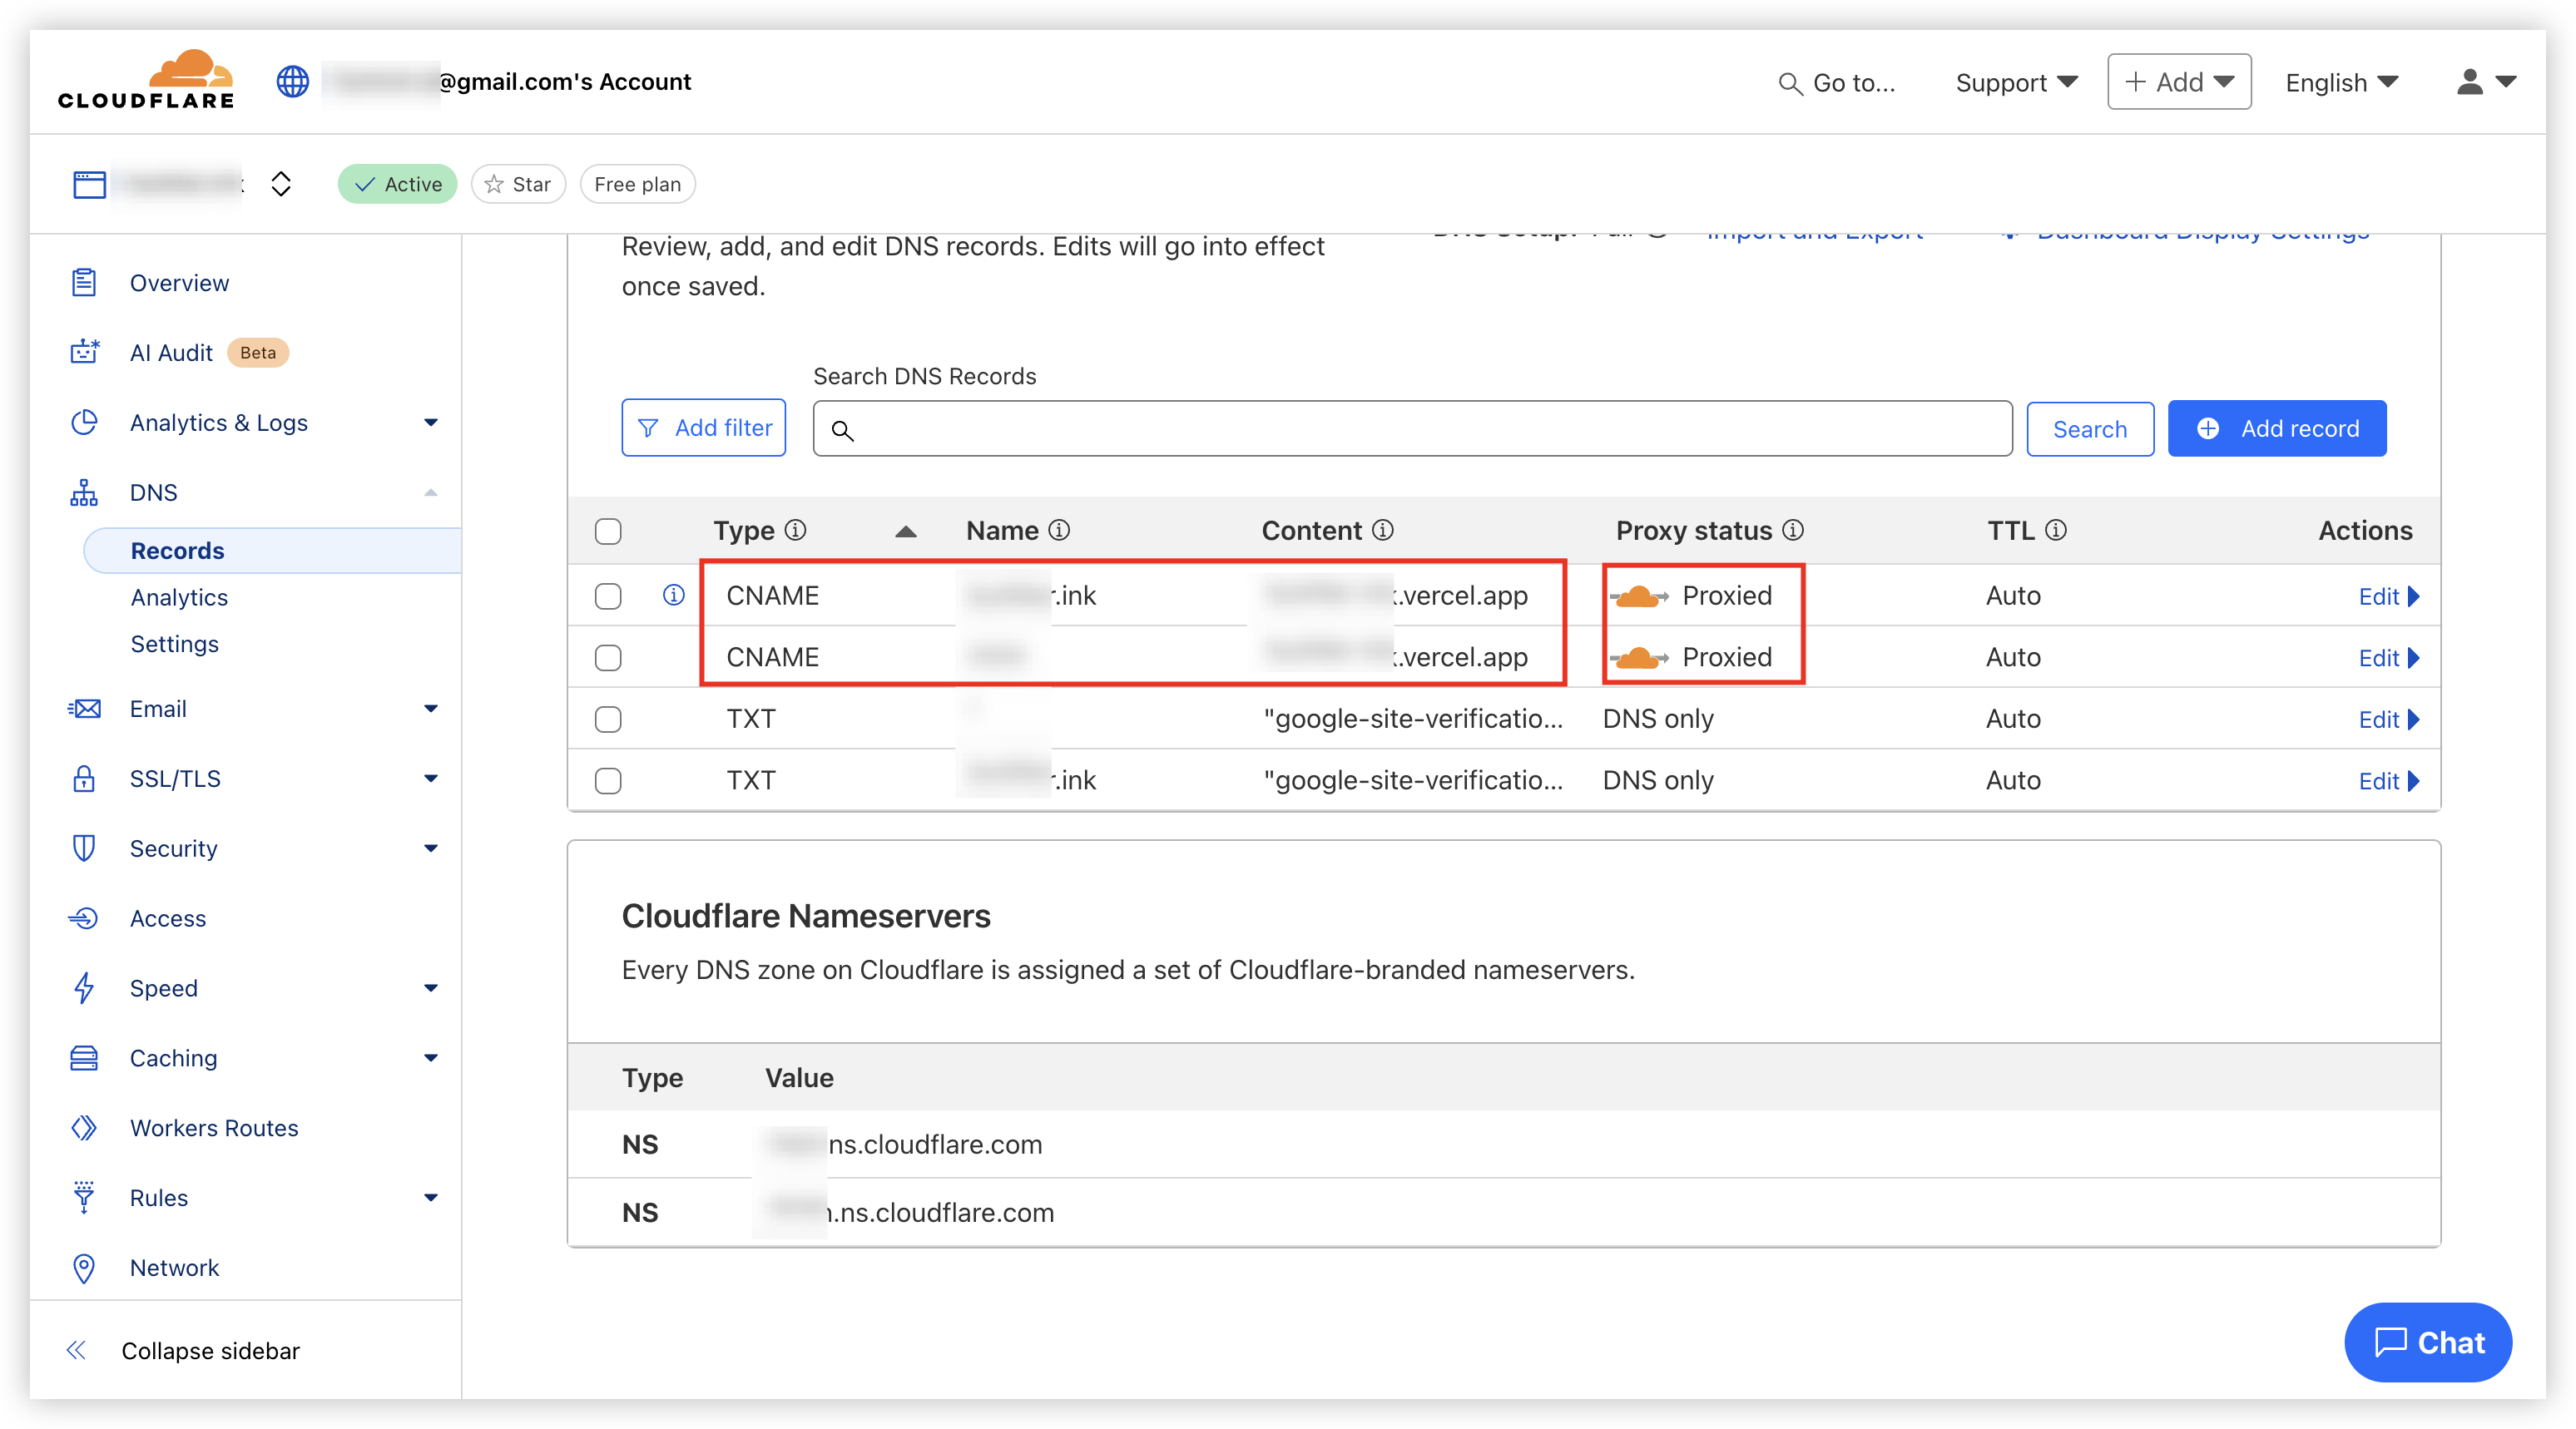Go to Workers Routes in the sidebar
This screenshot has height=1429, width=2576.
tap(213, 1127)
